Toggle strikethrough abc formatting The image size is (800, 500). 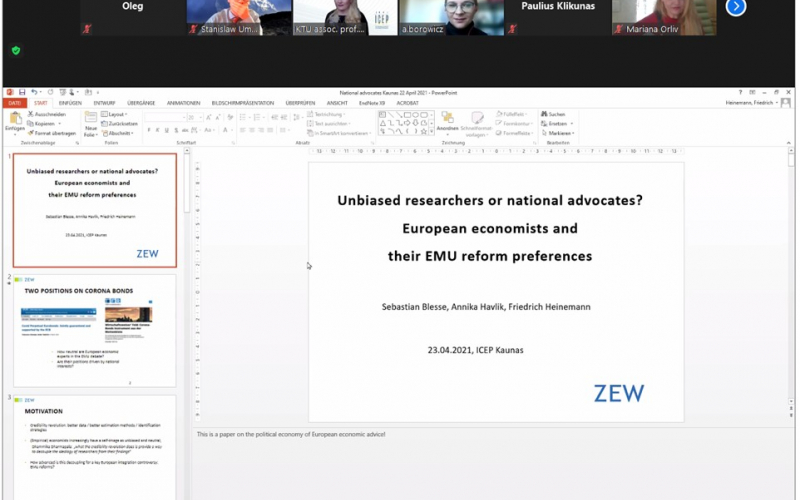coord(185,131)
